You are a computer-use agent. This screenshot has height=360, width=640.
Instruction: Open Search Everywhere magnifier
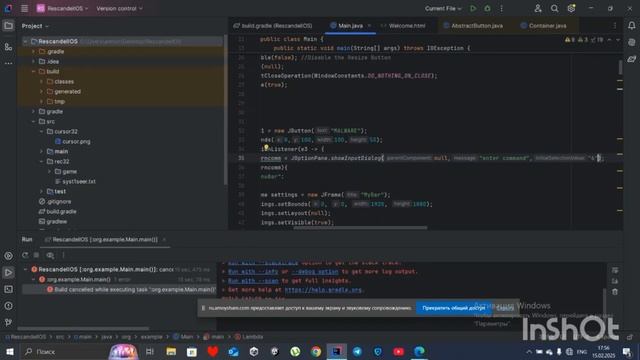tap(554, 8)
